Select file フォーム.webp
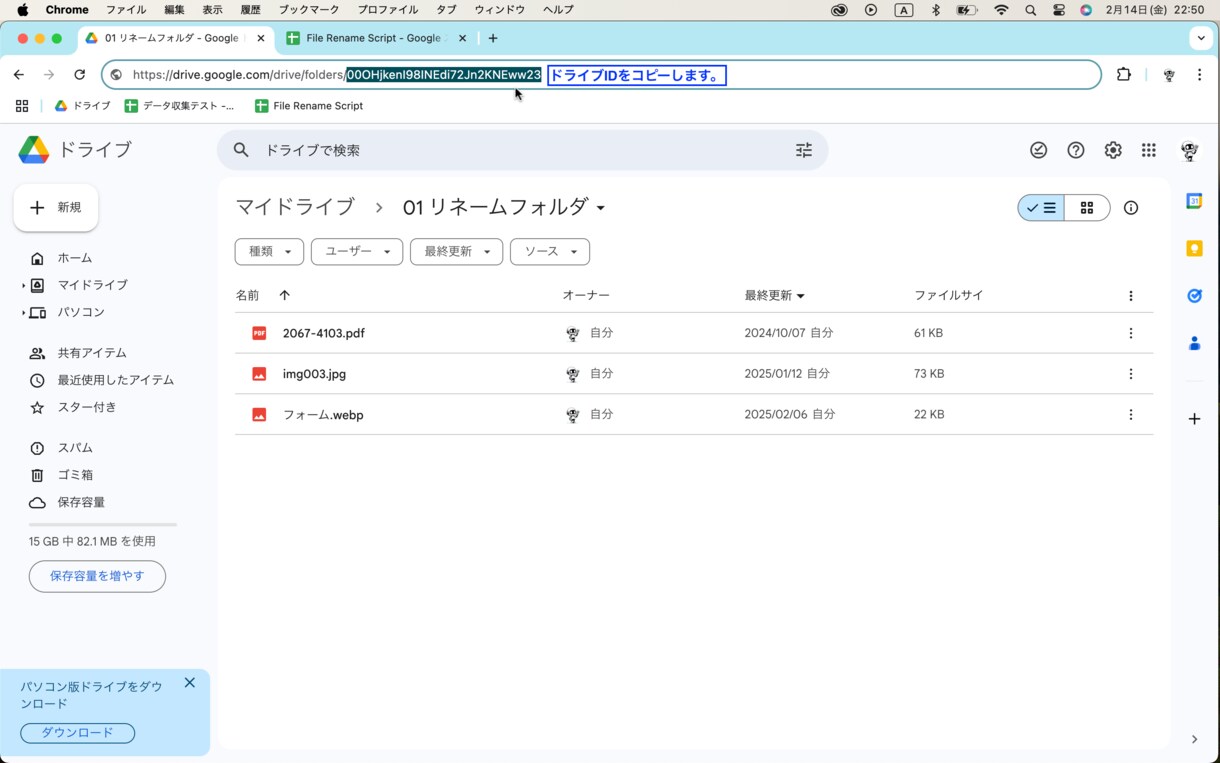 (694, 415)
